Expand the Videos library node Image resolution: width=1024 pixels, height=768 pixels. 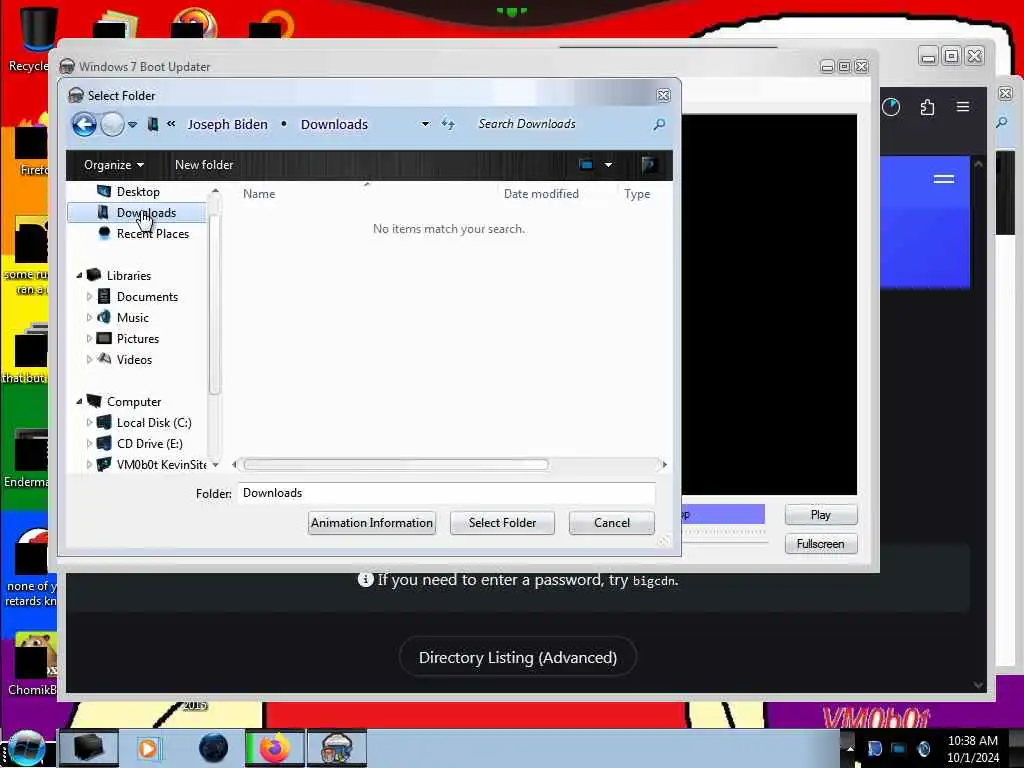pyautogui.click(x=89, y=359)
